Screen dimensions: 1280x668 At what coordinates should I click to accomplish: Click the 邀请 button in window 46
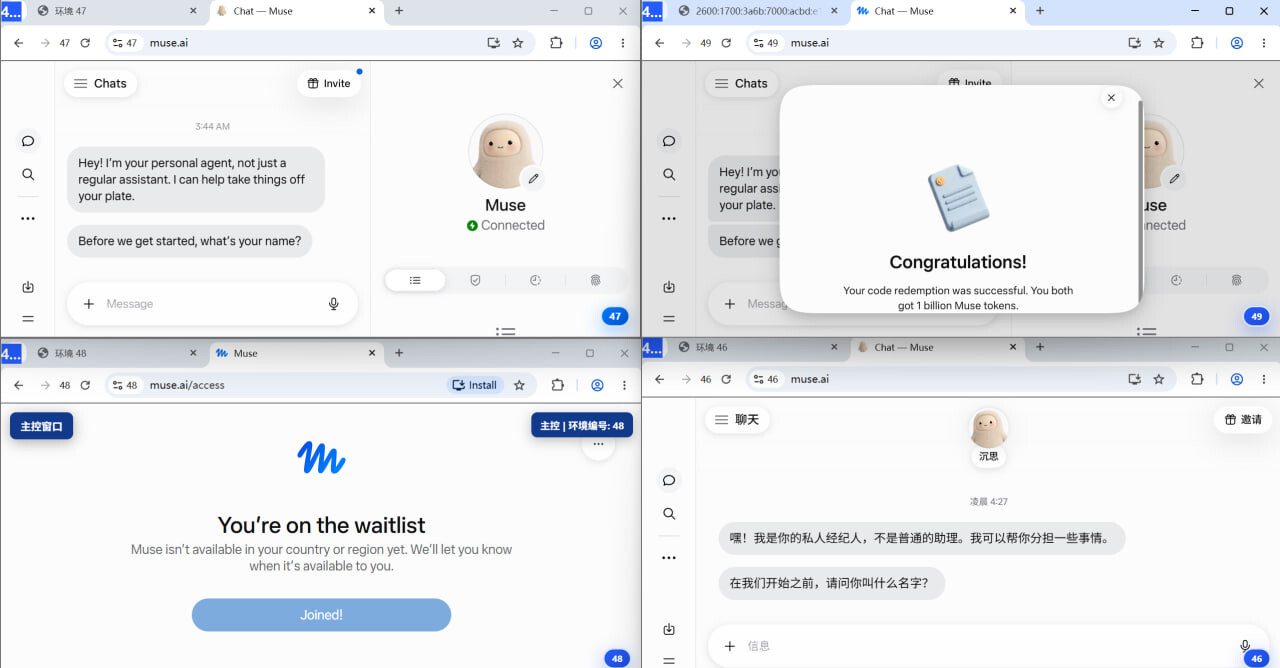pos(1242,420)
